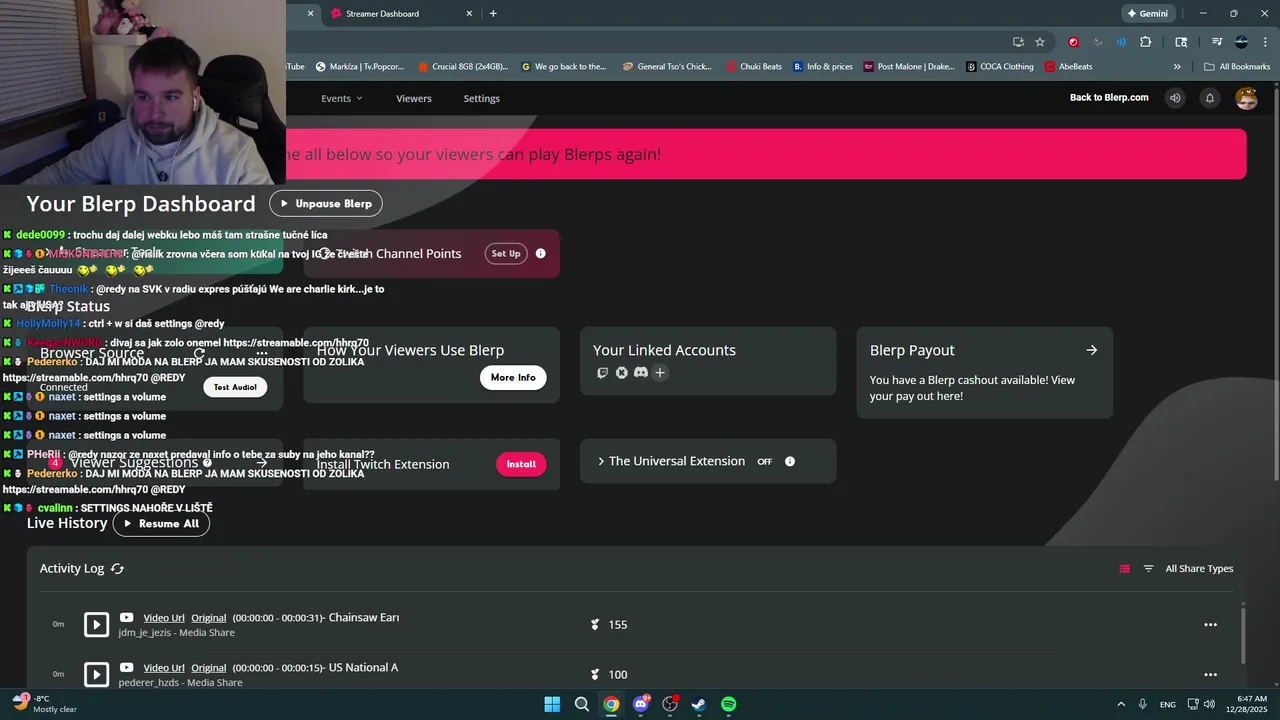The image size is (1280, 720).
Task: Click the Test Audio! button
Action: 235,387
